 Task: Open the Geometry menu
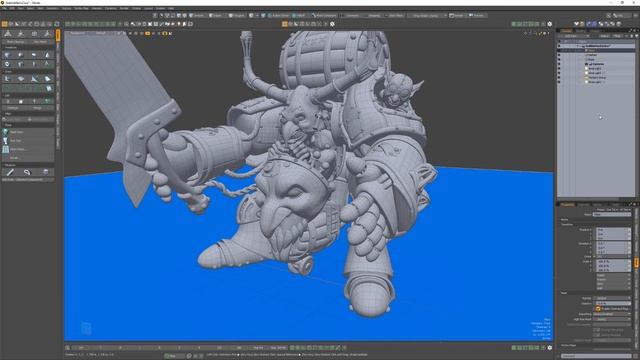coord(52,8)
